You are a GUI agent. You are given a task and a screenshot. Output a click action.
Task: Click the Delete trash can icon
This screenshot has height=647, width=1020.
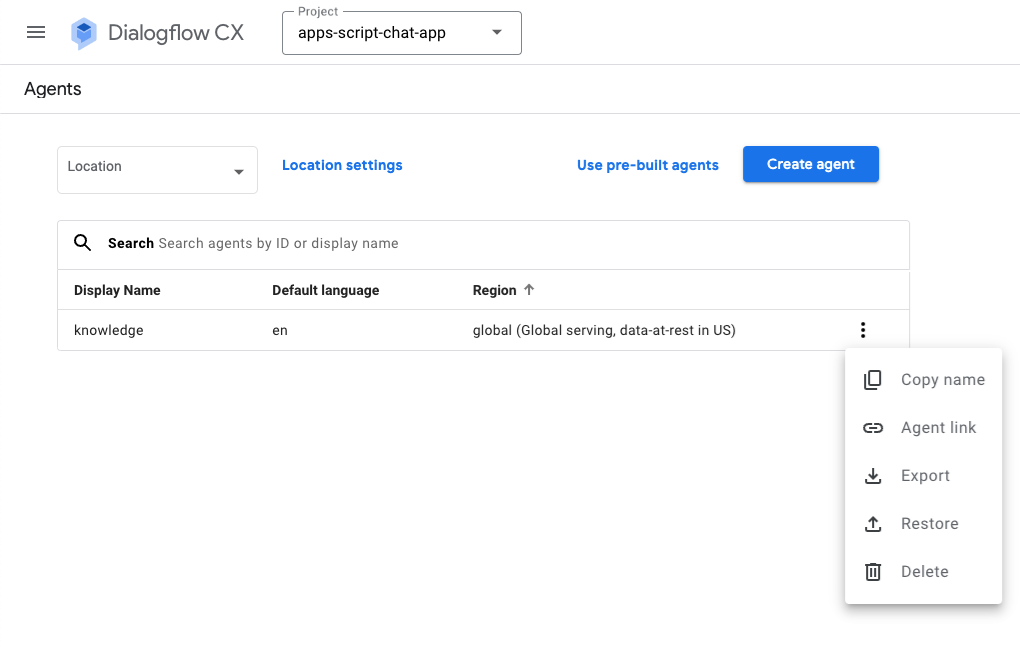873,572
